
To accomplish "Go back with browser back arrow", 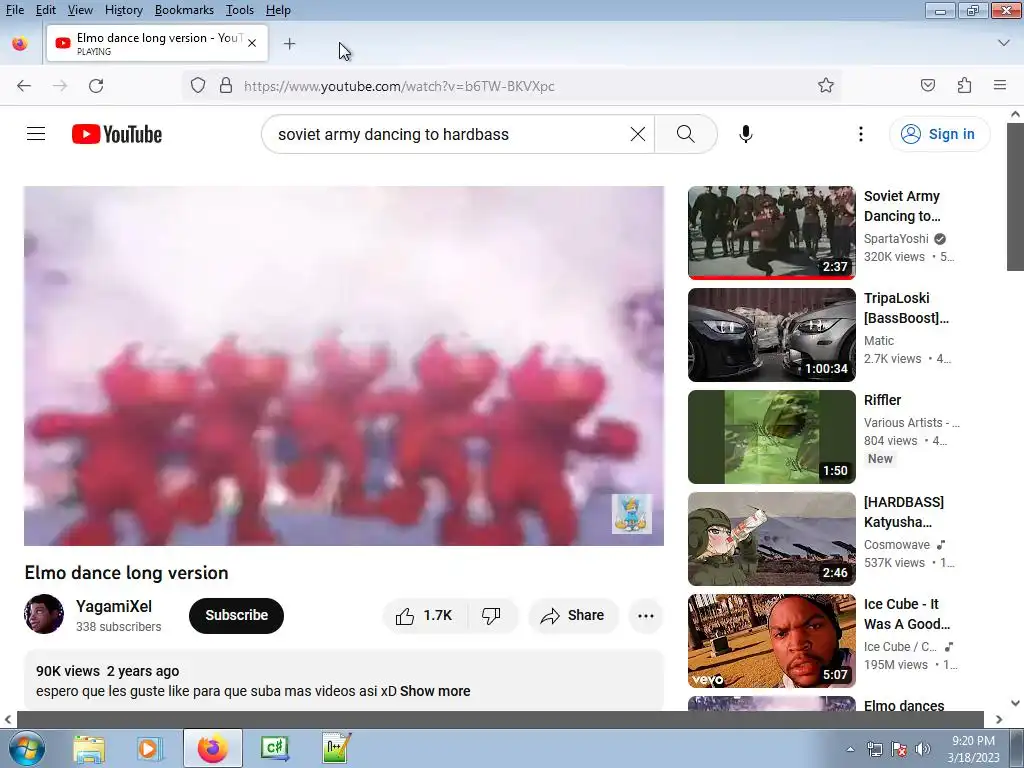I will click(24, 86).
